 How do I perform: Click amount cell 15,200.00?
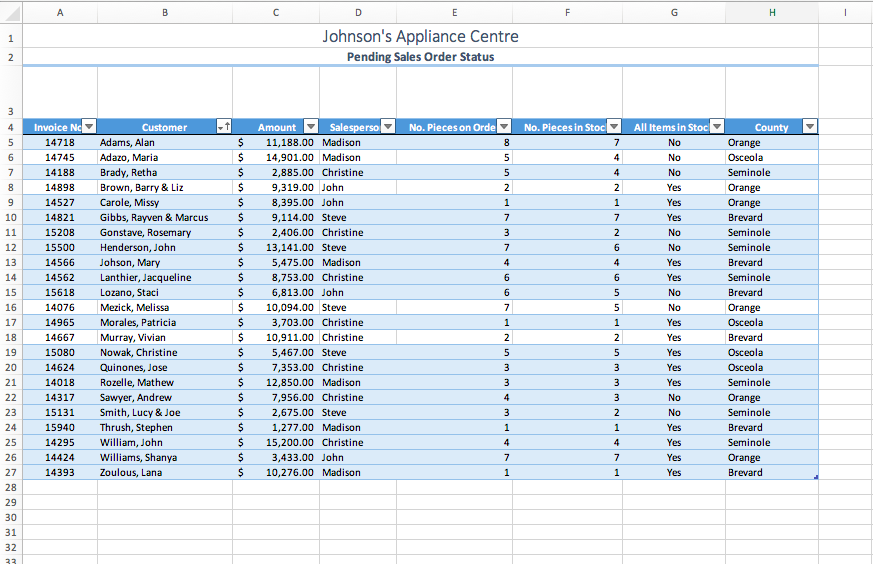[x=276, y=443]
